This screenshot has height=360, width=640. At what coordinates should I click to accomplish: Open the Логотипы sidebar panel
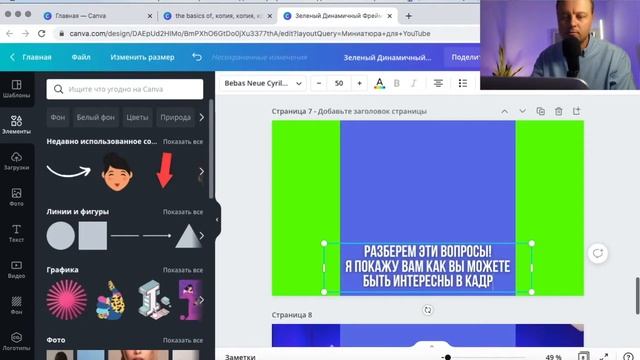[x=16, y=341]
